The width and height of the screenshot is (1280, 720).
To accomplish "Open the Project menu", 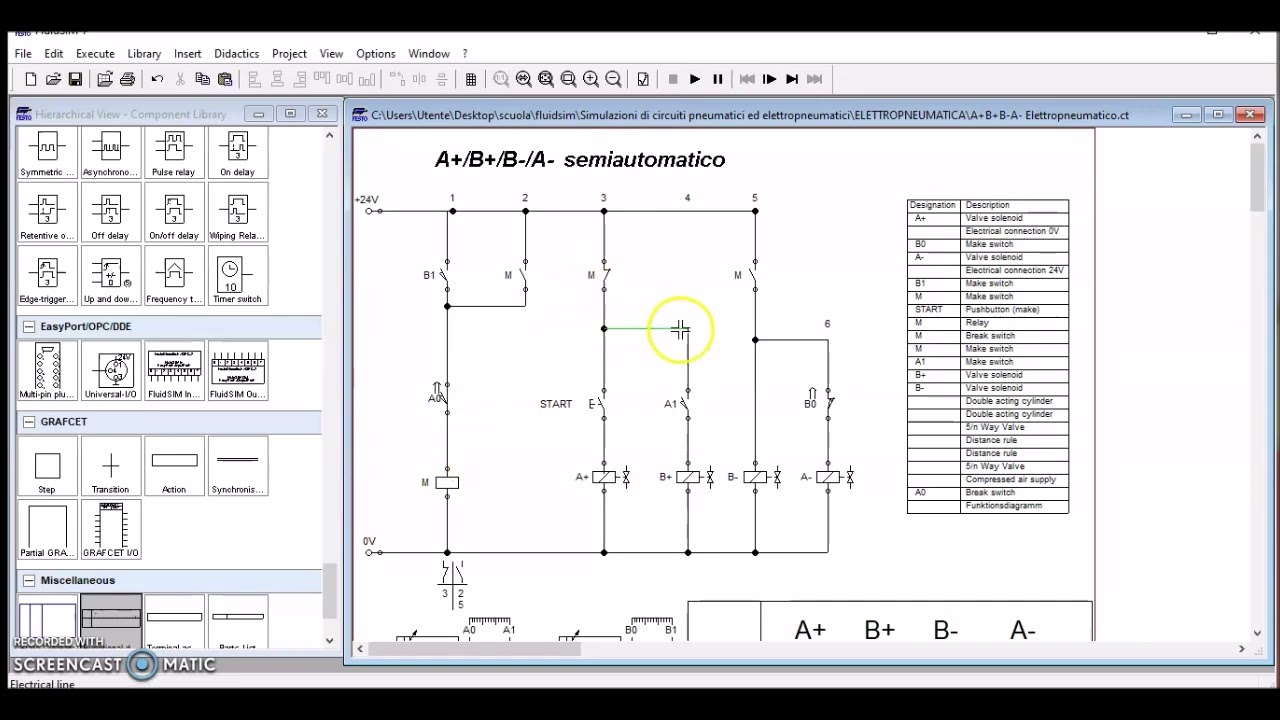I will 289,54.
